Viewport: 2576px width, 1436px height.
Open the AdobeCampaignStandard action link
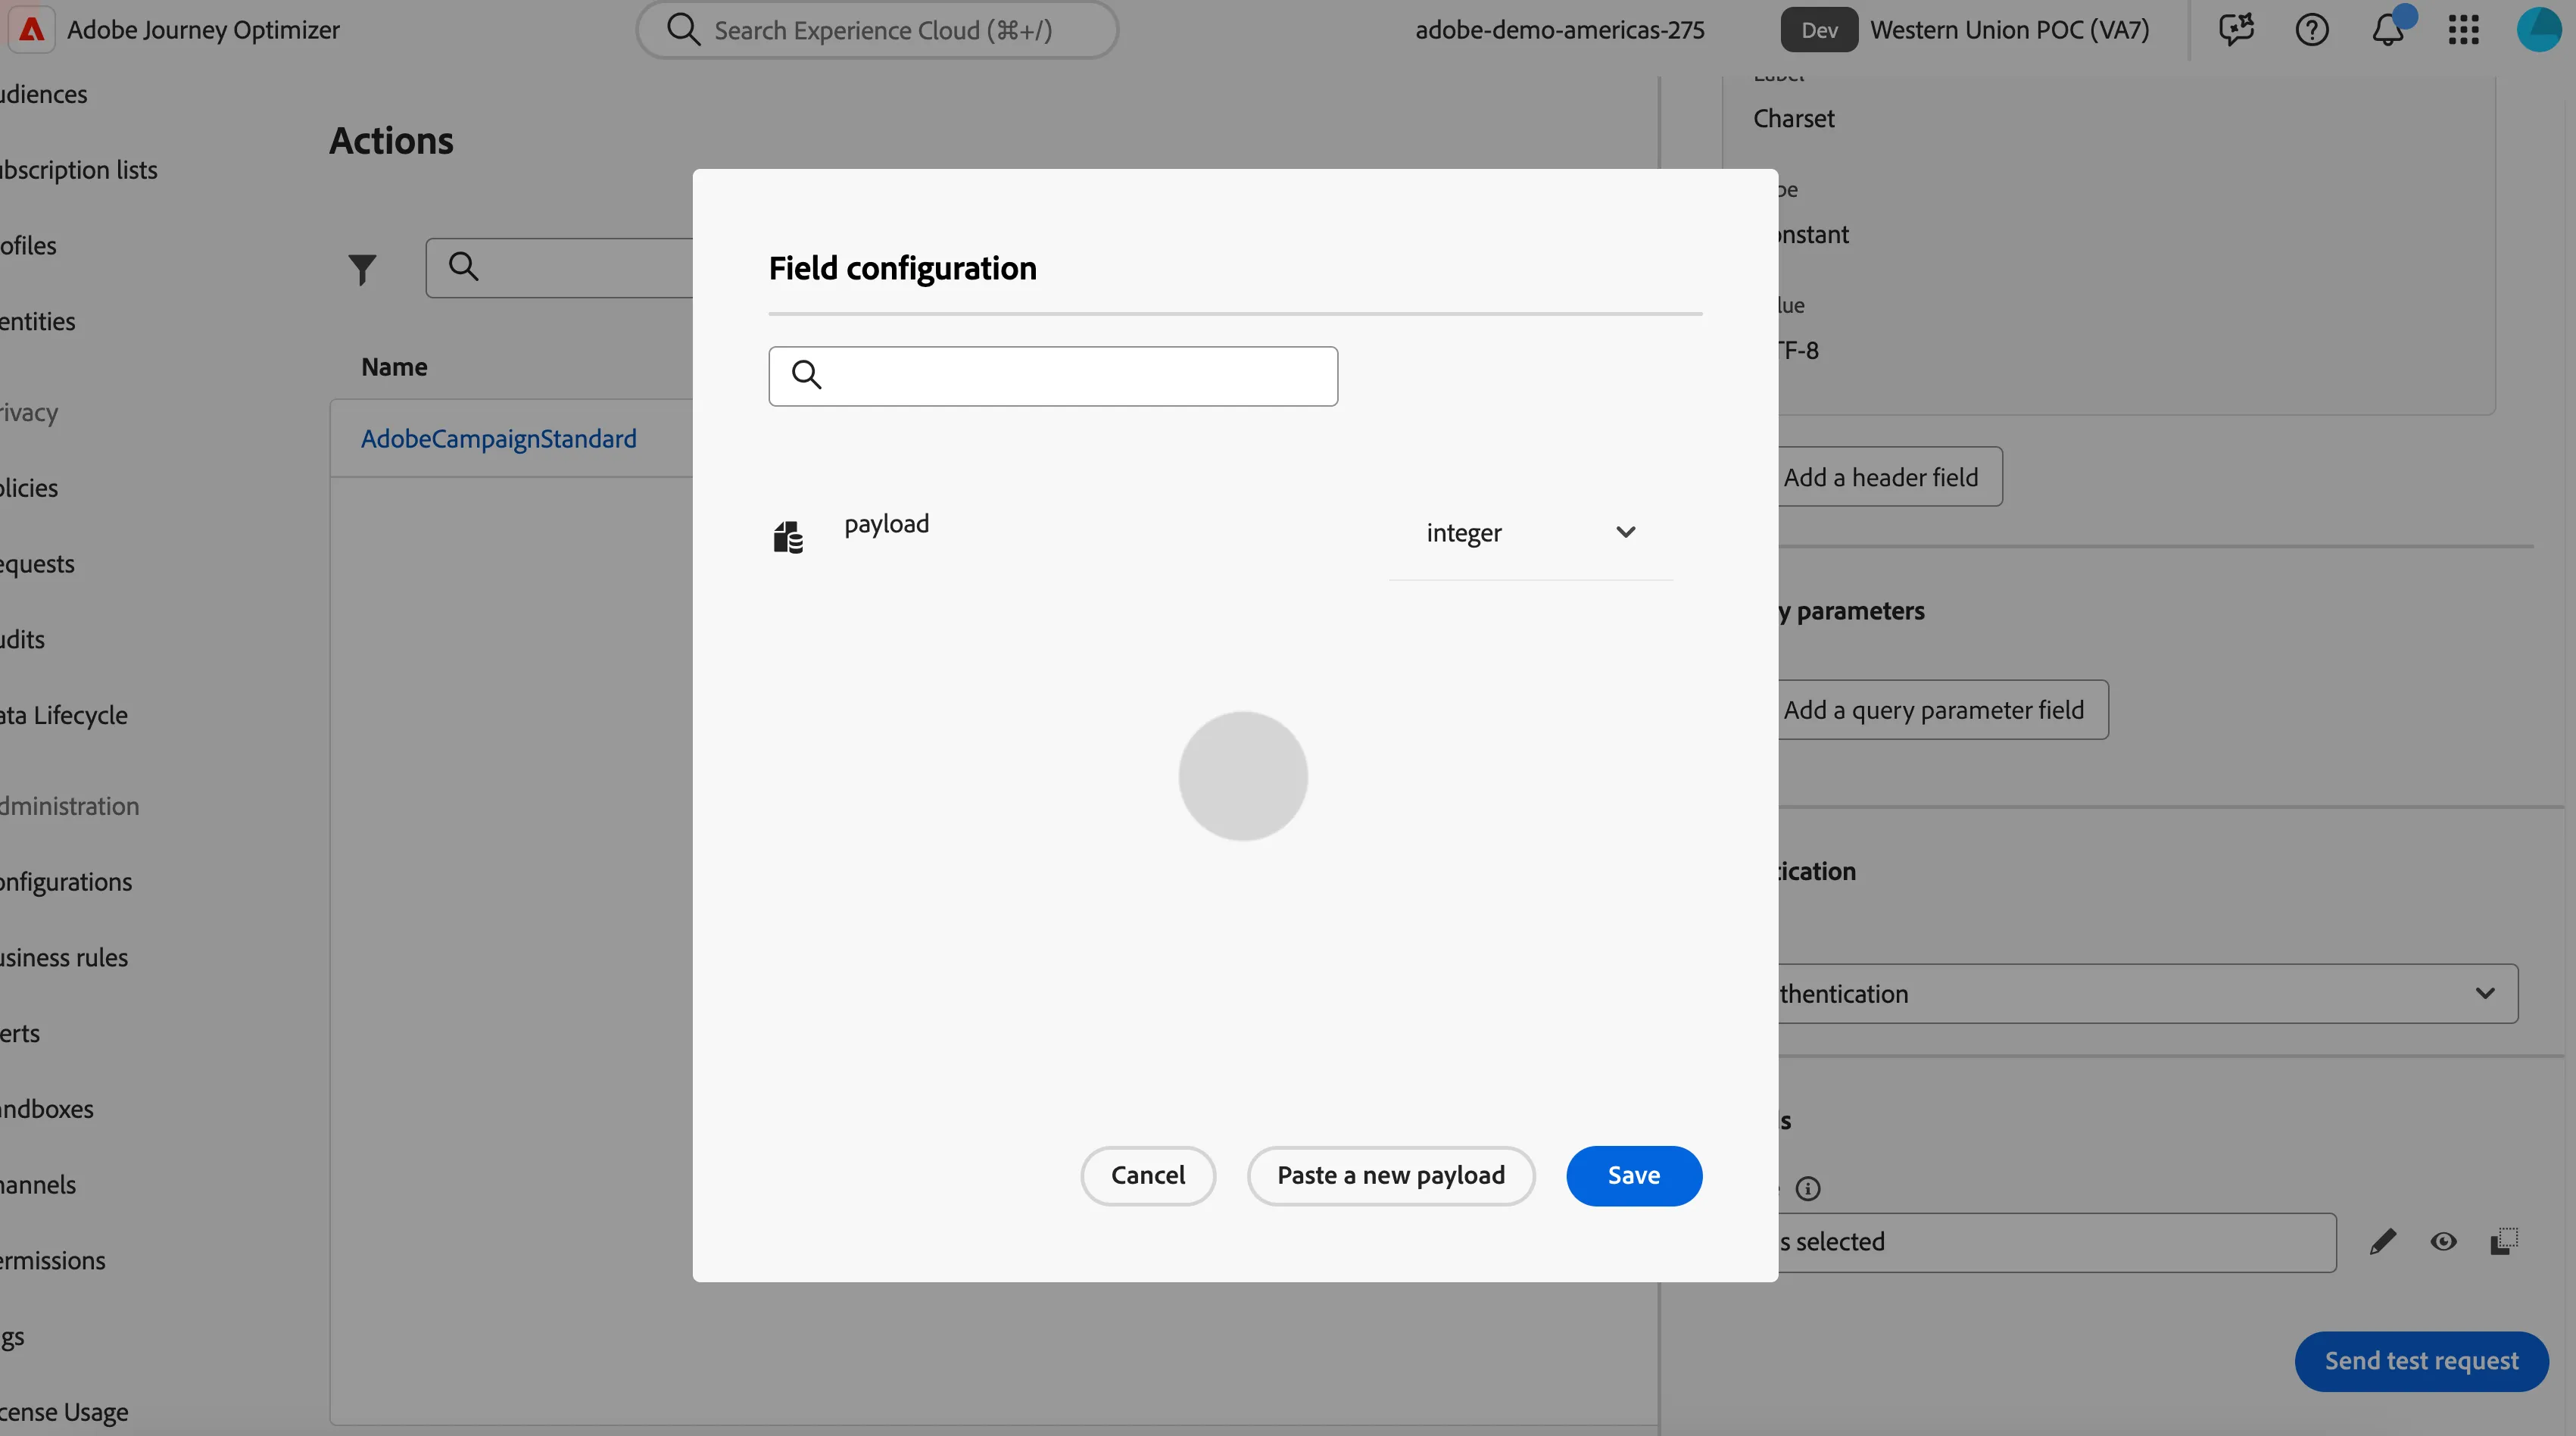coord(499,439)
